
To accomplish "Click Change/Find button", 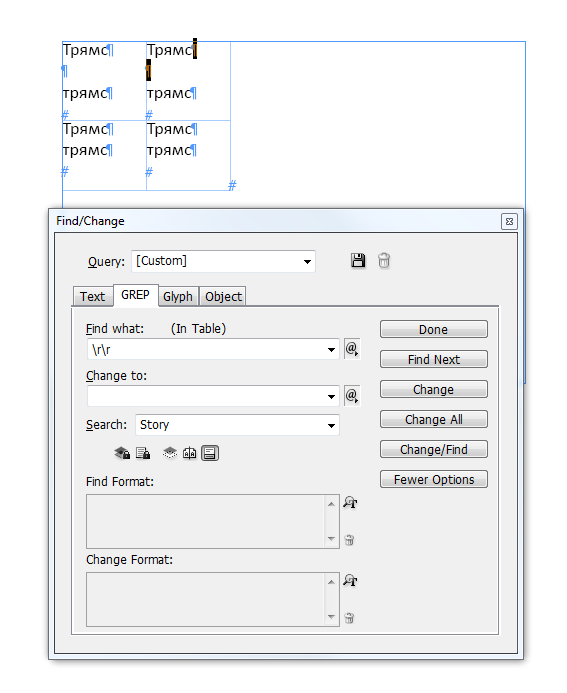I will tap(434, 449).
